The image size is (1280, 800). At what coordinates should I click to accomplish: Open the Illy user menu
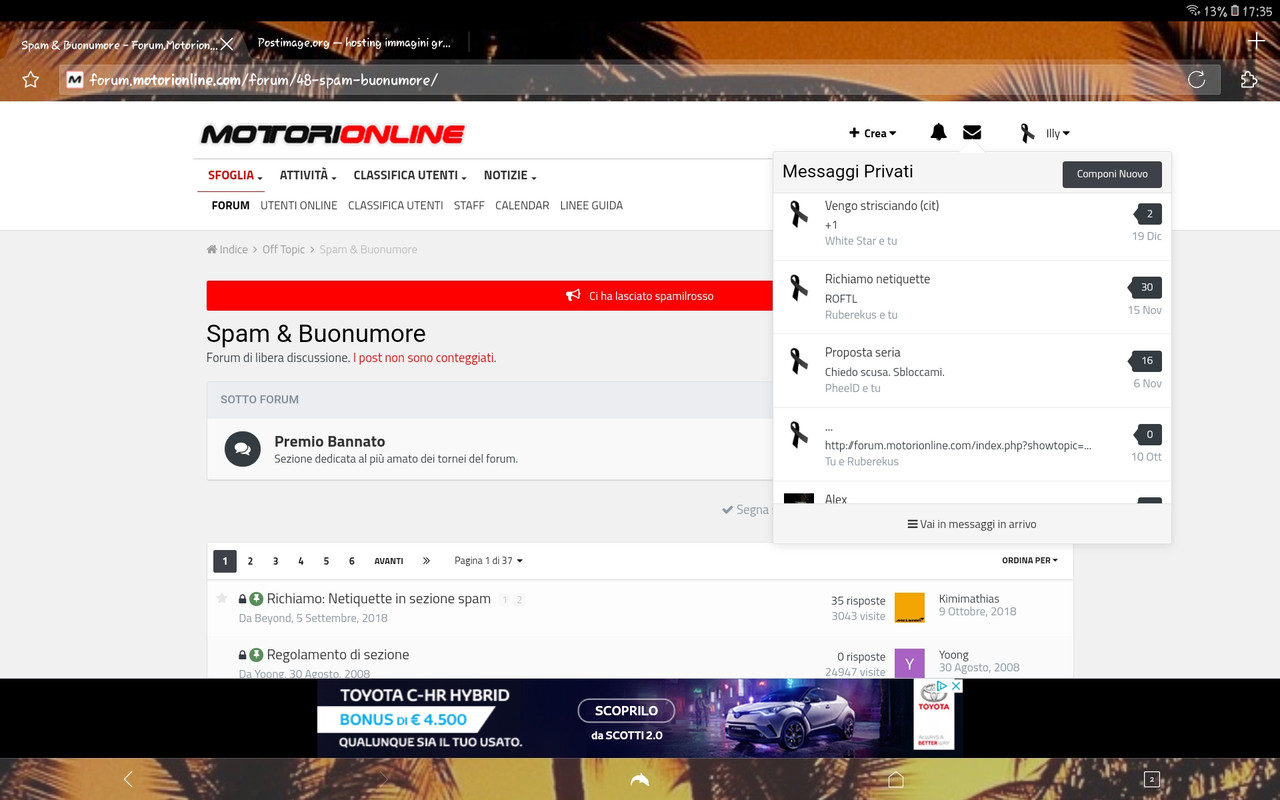pyautogui.click(x=1045, y=133)
